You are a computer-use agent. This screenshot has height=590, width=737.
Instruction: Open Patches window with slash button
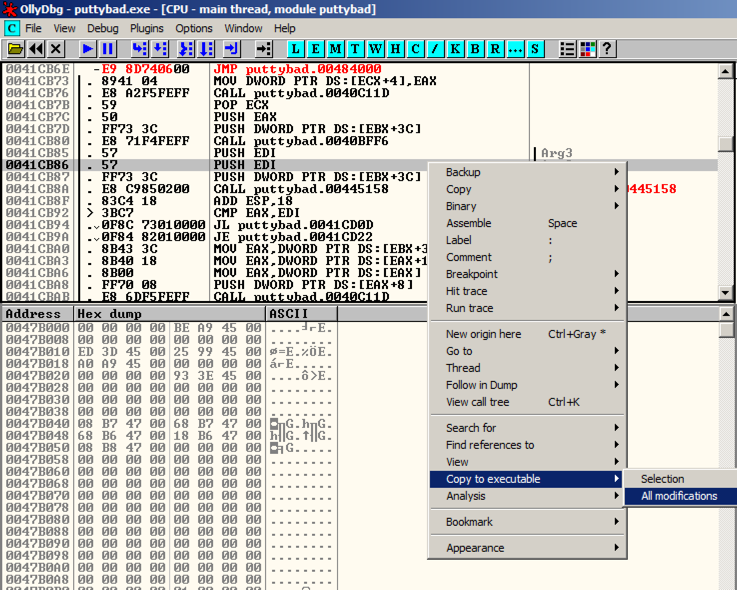click(435, 49)
